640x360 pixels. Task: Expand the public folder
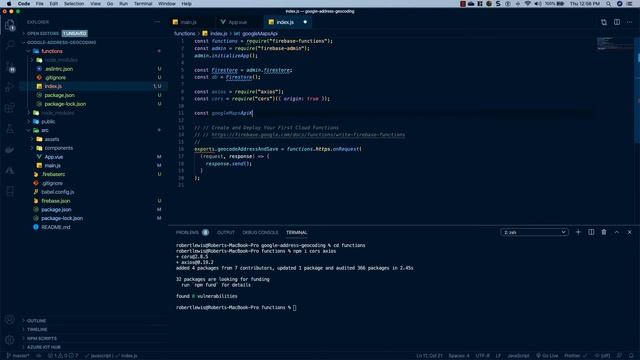[48, 122]
